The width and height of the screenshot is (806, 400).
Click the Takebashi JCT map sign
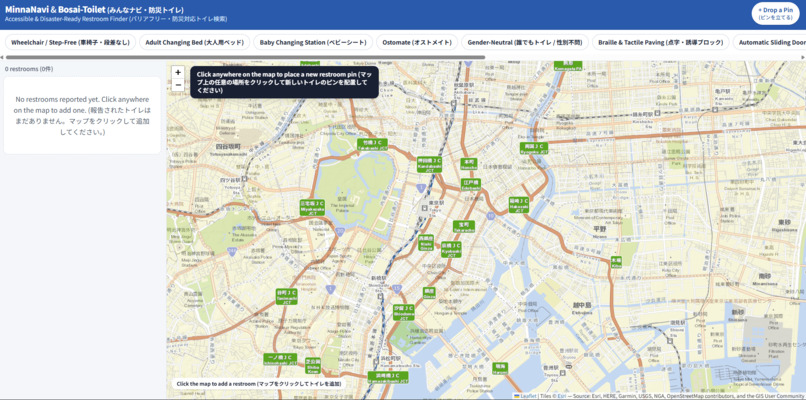click(372, 144)
